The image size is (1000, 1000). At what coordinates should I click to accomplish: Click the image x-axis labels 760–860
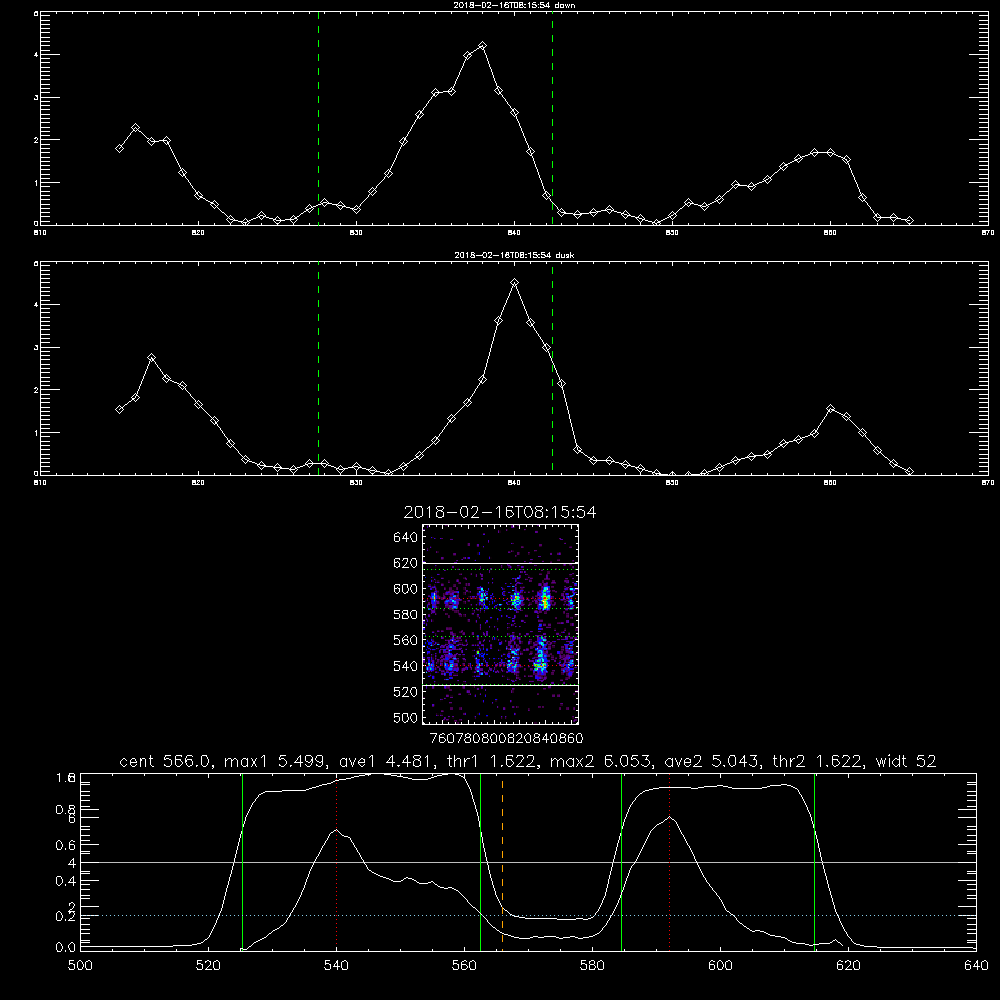point(506,738)
